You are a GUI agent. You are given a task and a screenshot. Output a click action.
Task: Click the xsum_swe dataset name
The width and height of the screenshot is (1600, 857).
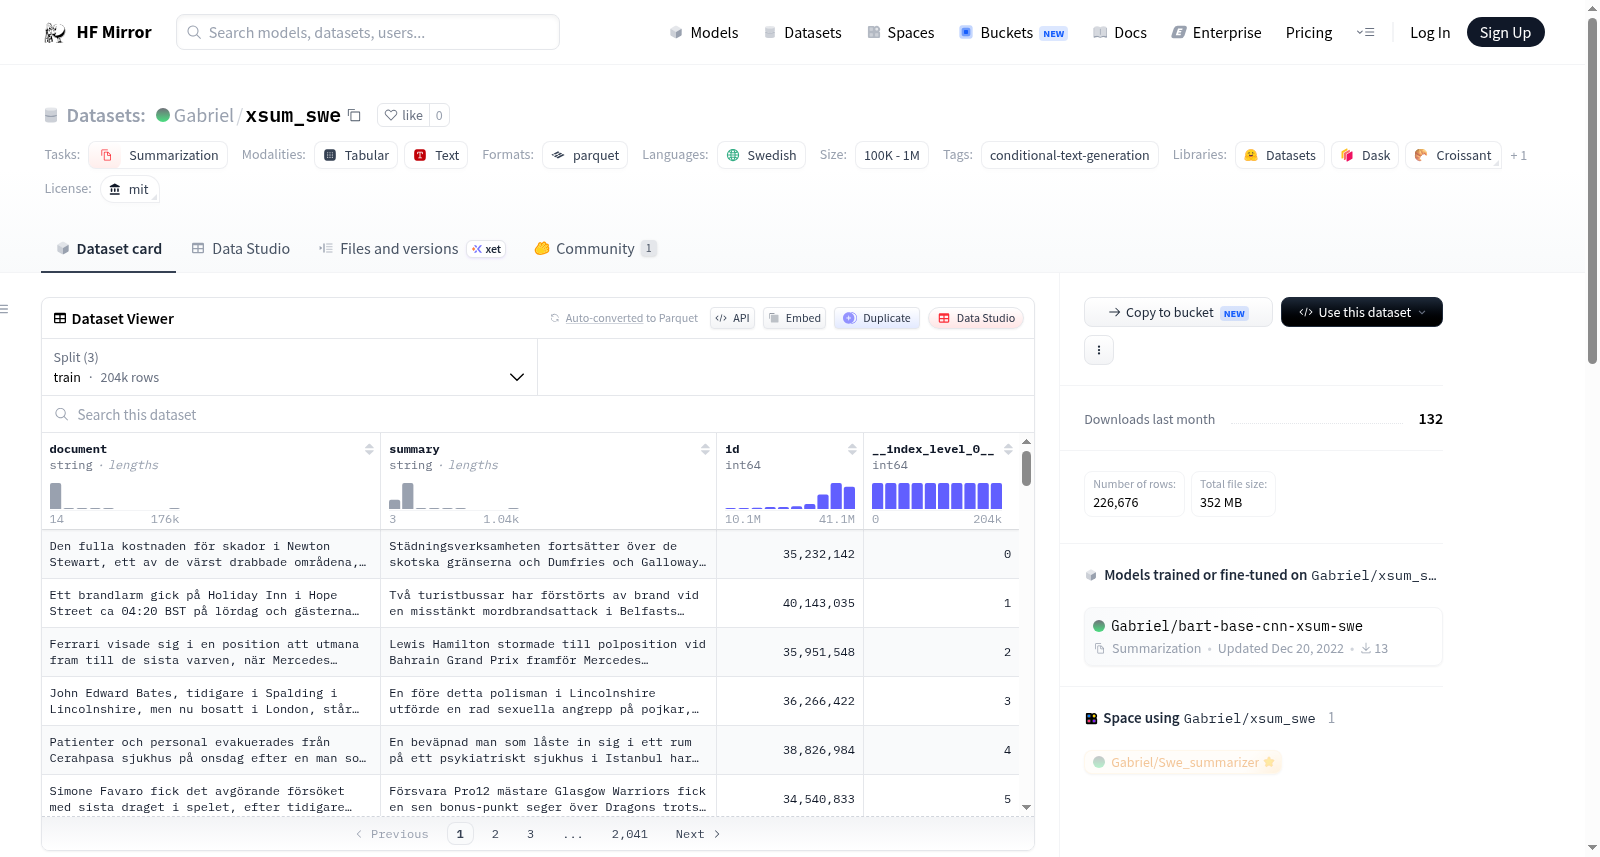[x=293, y=115]
